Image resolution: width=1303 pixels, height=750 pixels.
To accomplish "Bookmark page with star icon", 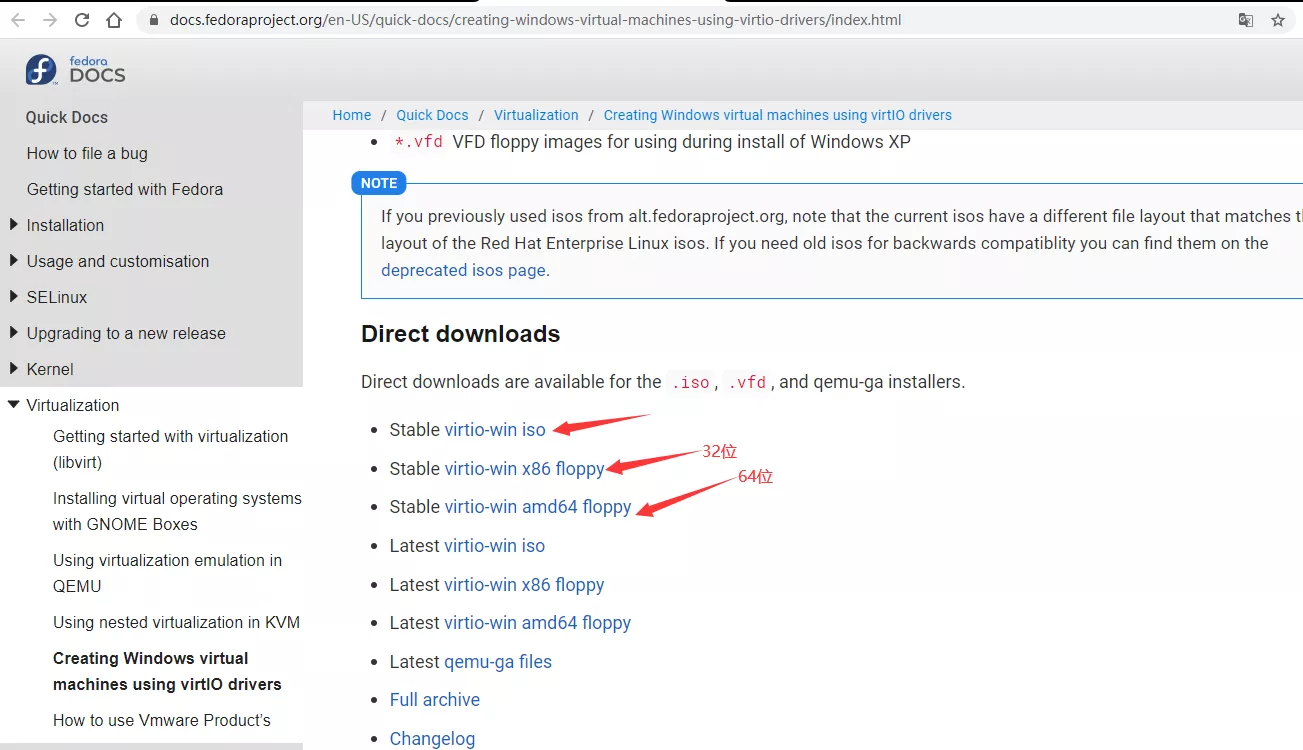I will point(1277,20).
